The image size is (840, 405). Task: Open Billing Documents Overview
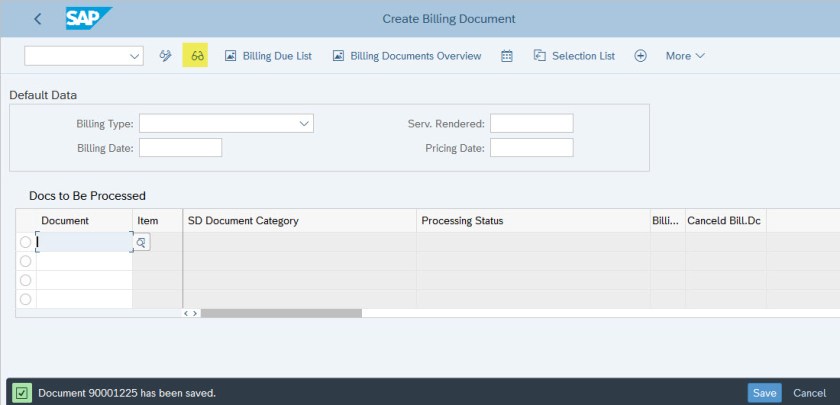pos(407,55)
